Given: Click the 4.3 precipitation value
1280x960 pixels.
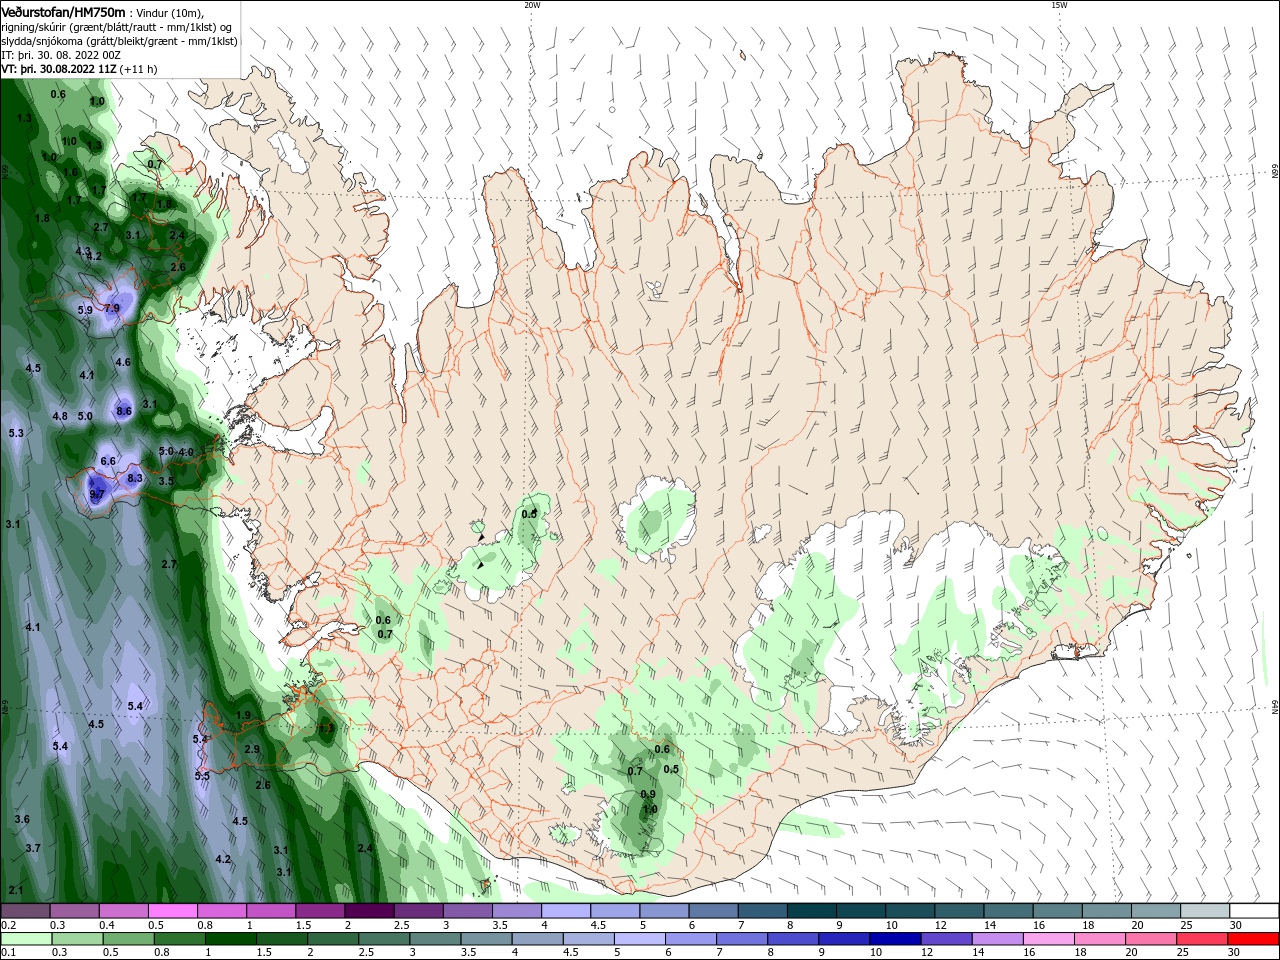Looking at the screenshot, I should [x=83, y=251].
